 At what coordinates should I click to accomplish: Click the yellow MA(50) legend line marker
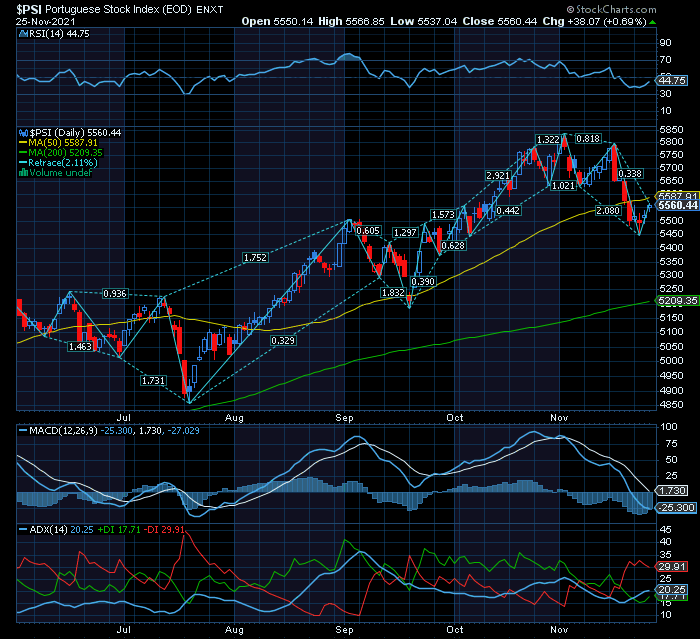click(x=23, y=143)
